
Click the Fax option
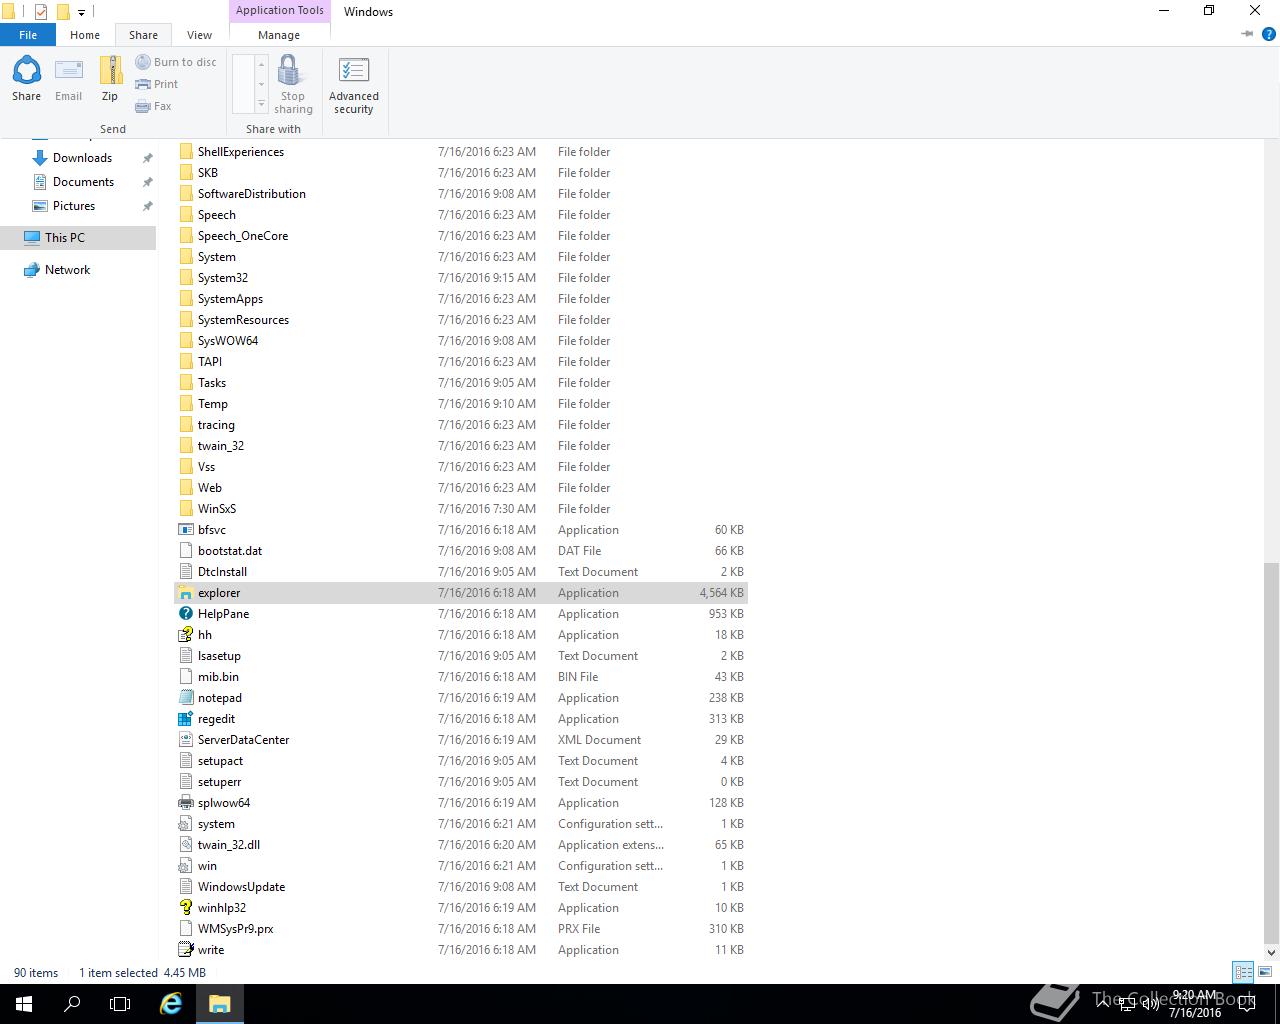154,106
